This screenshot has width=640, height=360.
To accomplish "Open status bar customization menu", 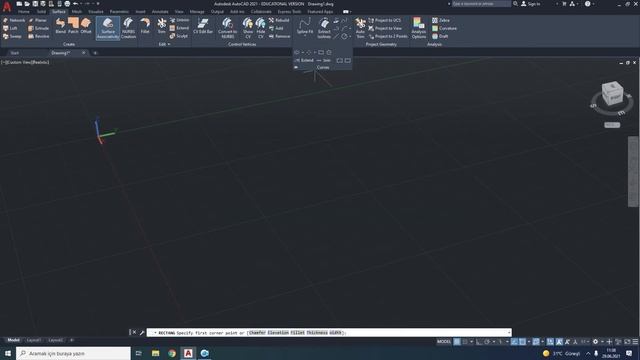I will [635, 342].
